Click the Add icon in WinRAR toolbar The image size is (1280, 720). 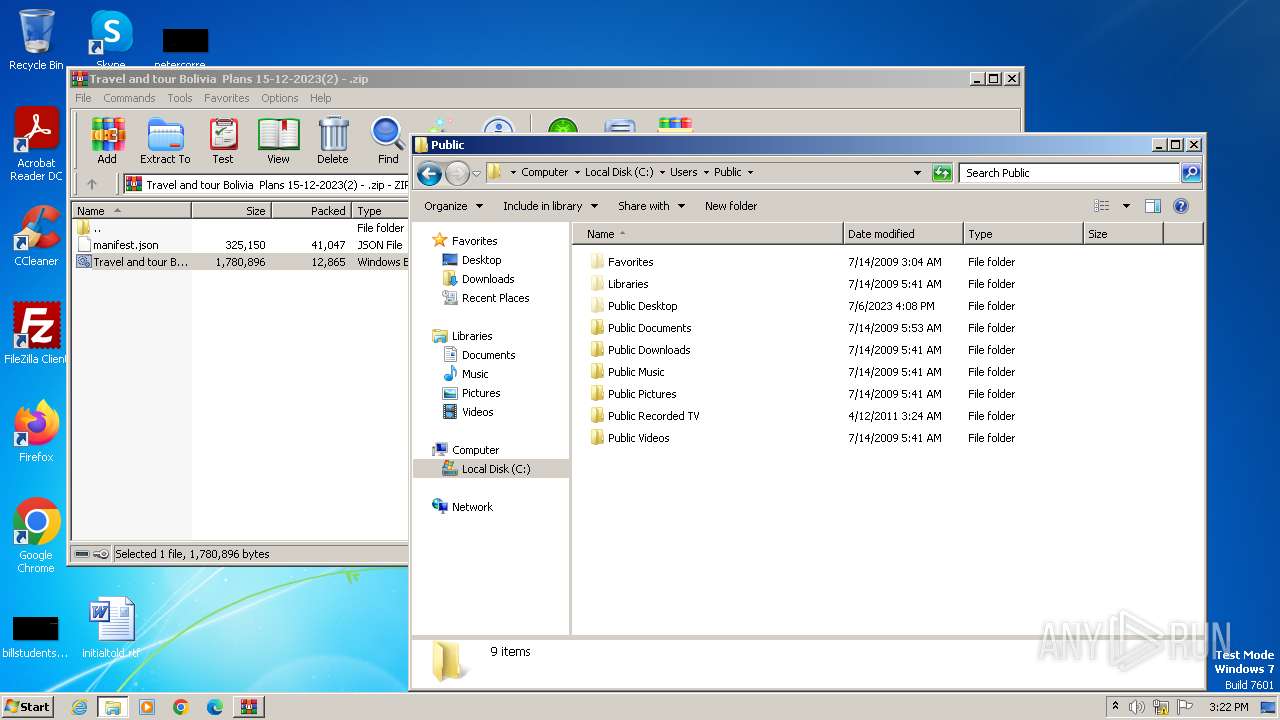point(107,140)
